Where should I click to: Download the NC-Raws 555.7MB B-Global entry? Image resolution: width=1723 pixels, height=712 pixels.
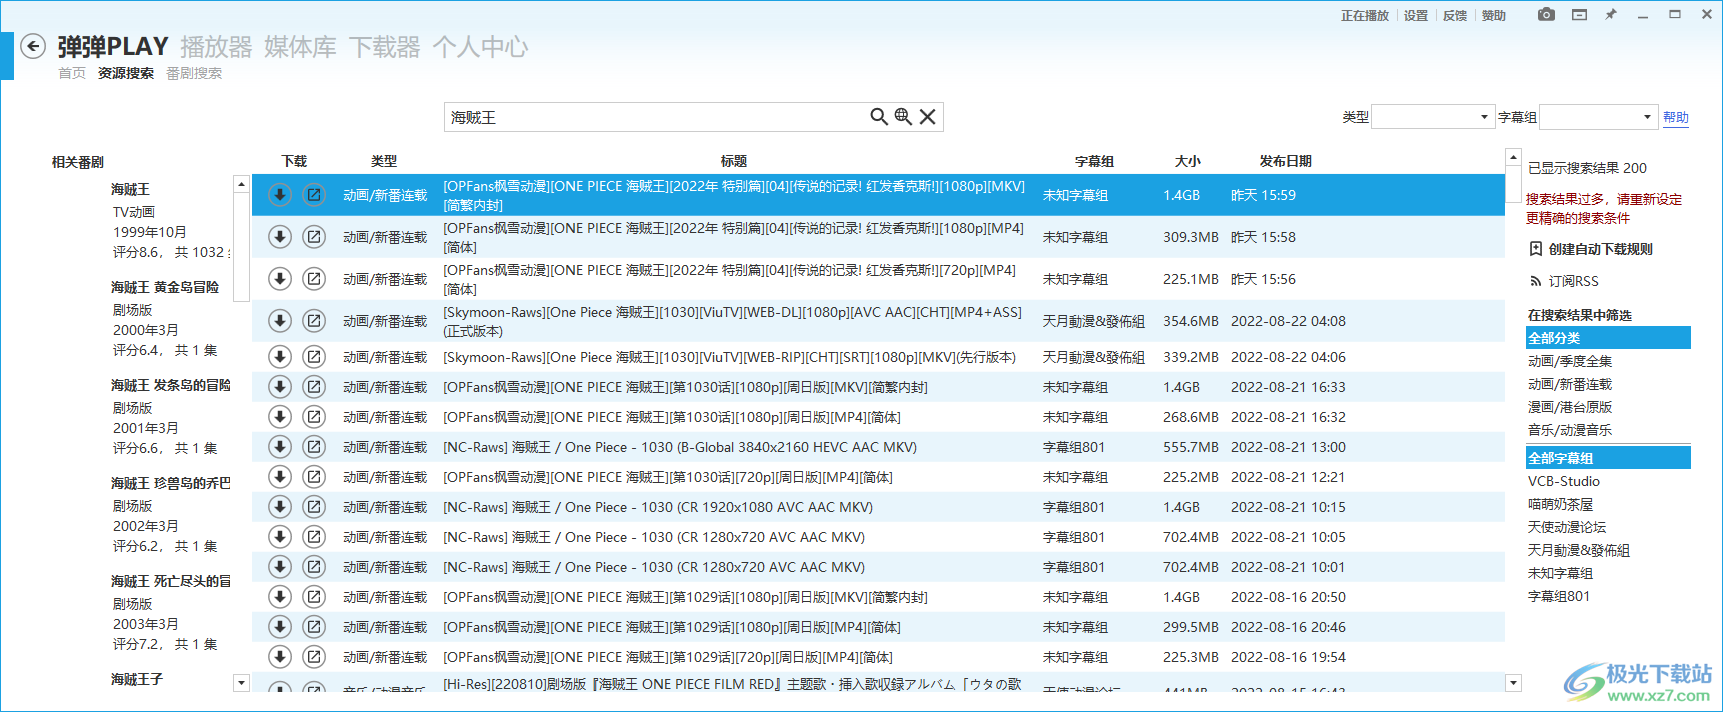click(x=280, y=447)
